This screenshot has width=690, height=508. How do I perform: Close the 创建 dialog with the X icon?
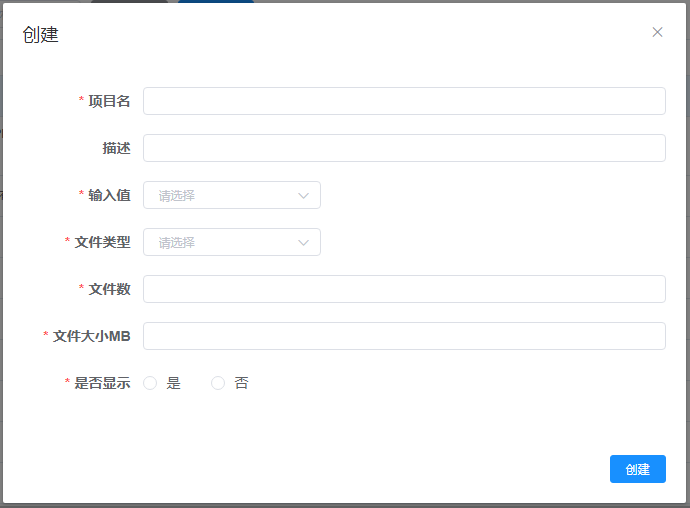(x=657, y=32)
